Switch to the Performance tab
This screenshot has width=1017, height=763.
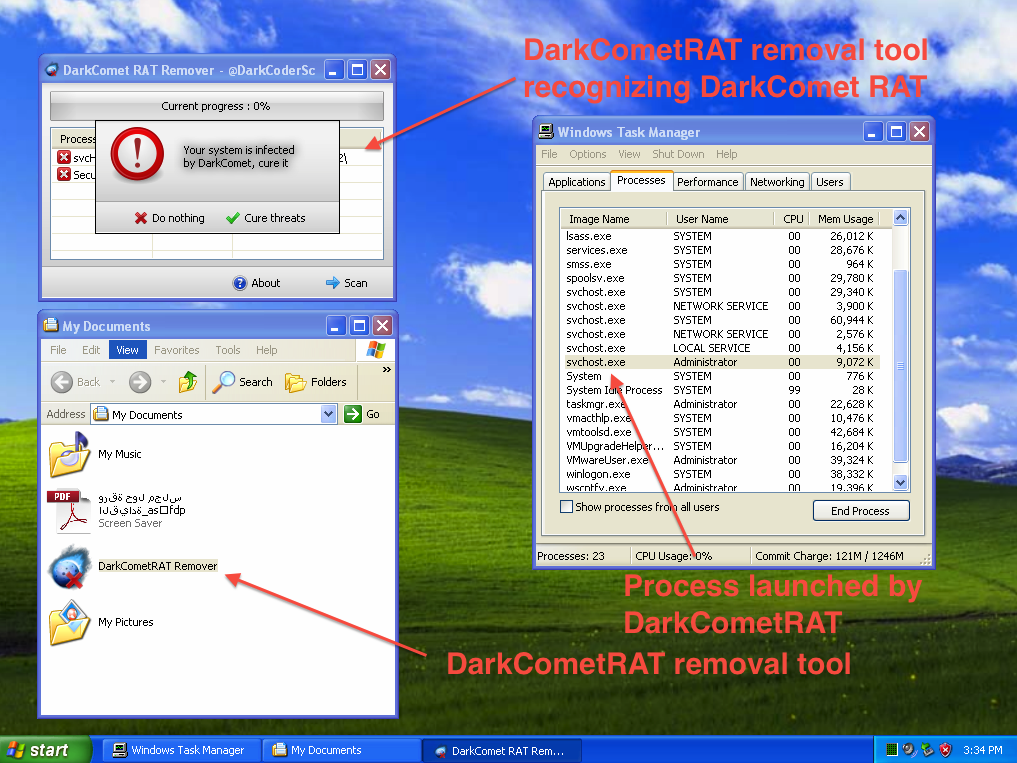tap(707, 182)
